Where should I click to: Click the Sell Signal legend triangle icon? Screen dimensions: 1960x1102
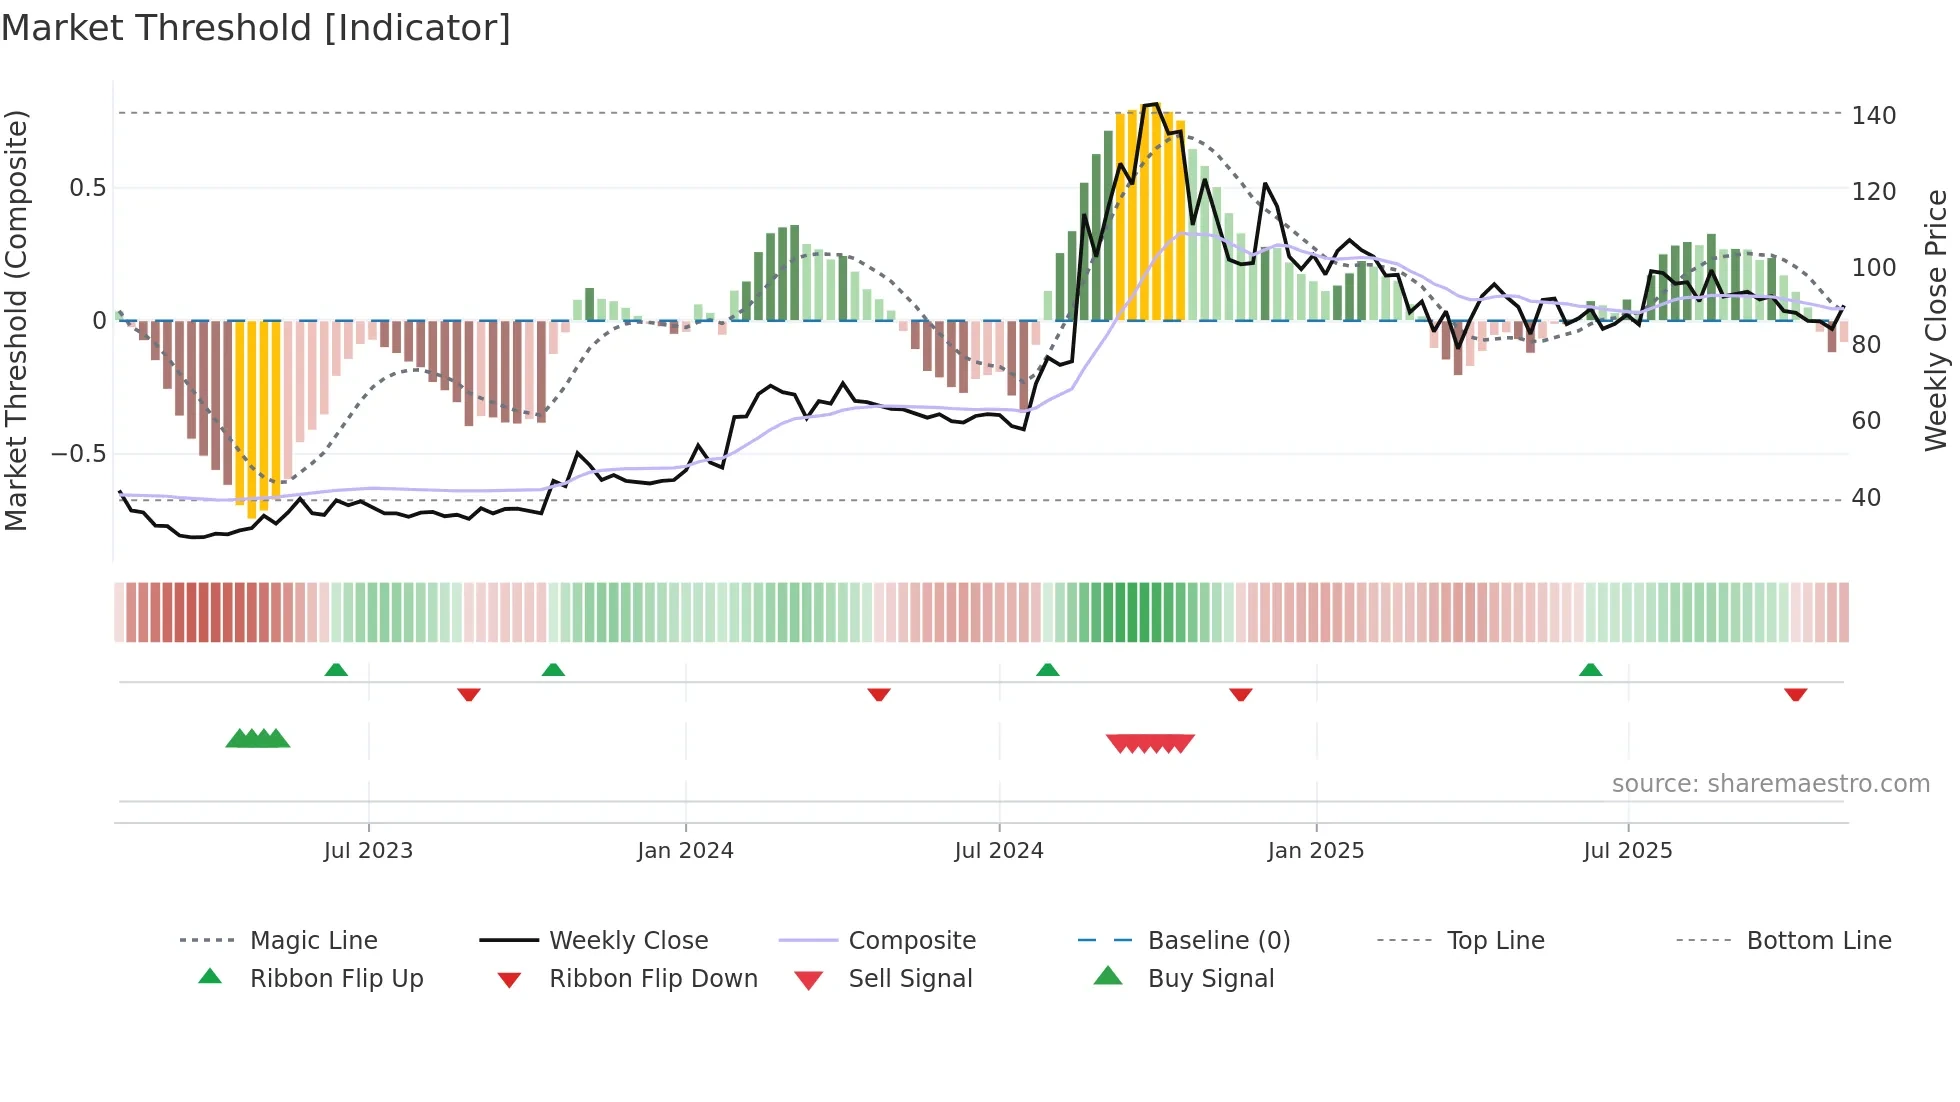808,980
